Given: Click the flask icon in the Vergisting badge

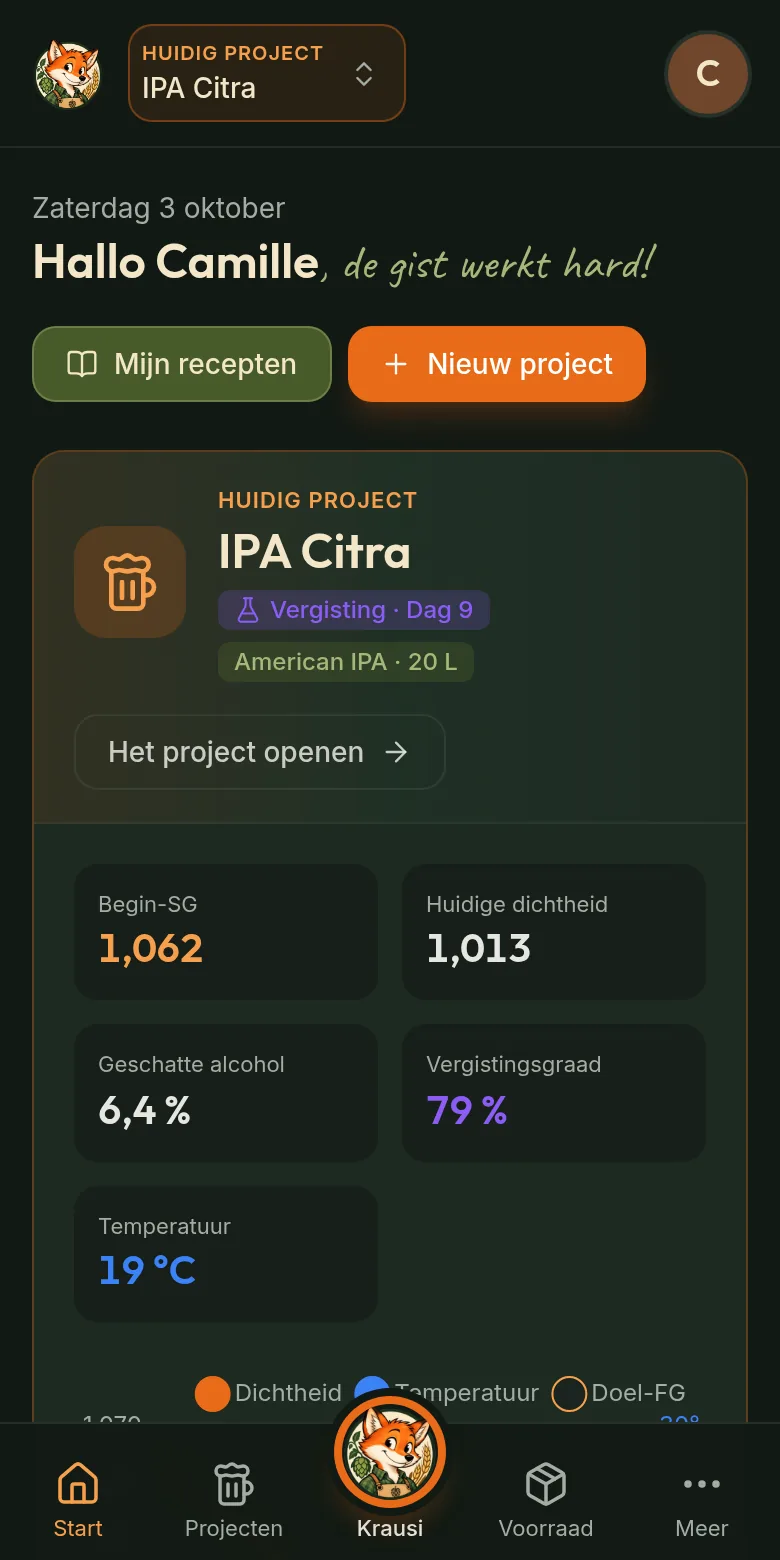Looking at the screenshot, I should point(247,610).
